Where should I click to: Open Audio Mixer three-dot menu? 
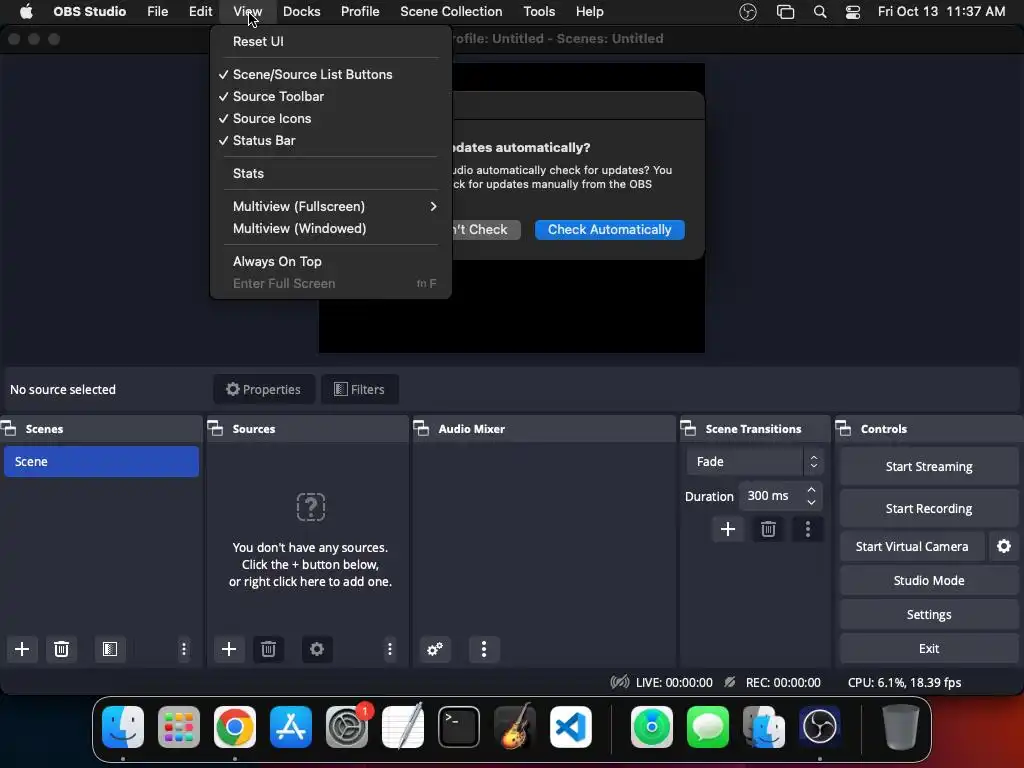484,649
